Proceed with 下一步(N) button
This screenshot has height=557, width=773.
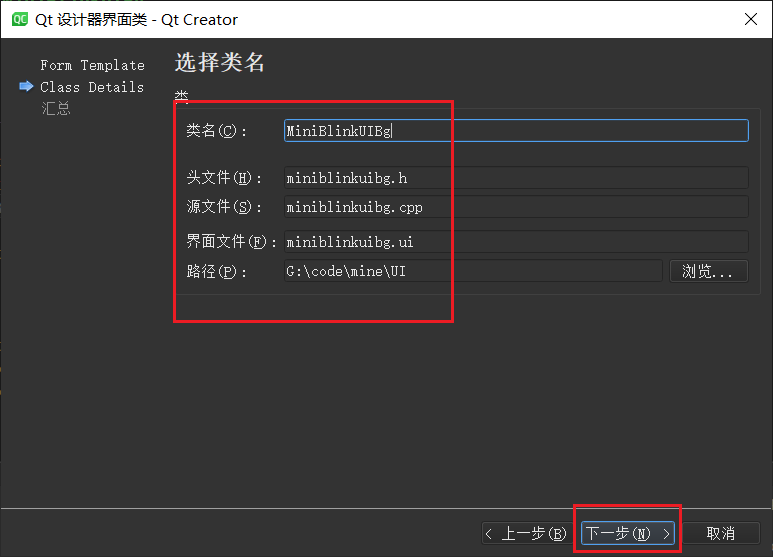pos(628,533)
